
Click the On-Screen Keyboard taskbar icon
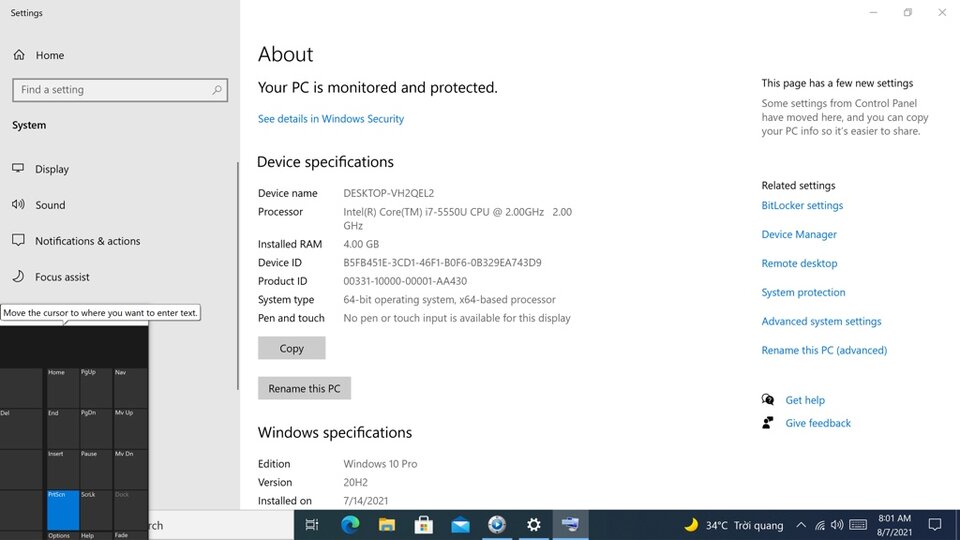(x=570, y=525)
